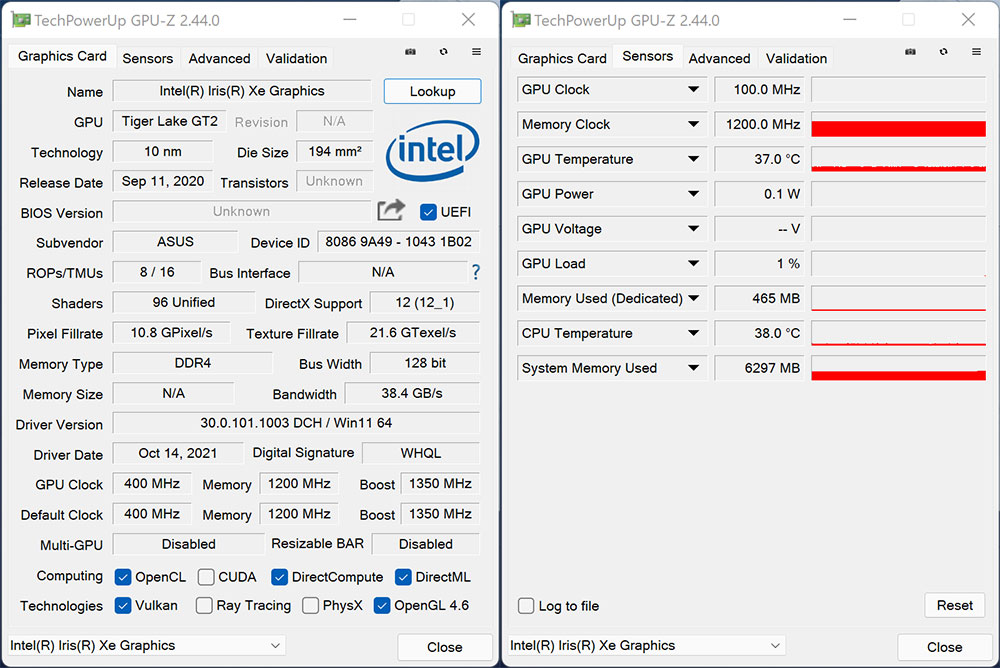Click the Name field with Intel Iris Xe
This screenshot has height=668, width=1000.
click(x=242, y=91)
